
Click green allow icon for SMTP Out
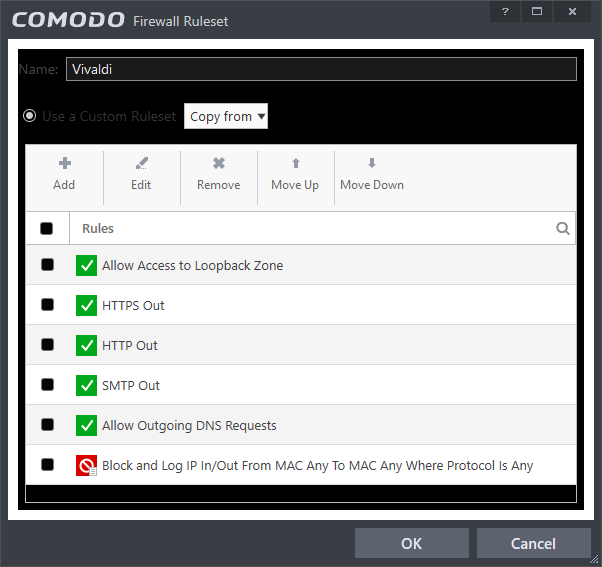[x=86, y=385]
